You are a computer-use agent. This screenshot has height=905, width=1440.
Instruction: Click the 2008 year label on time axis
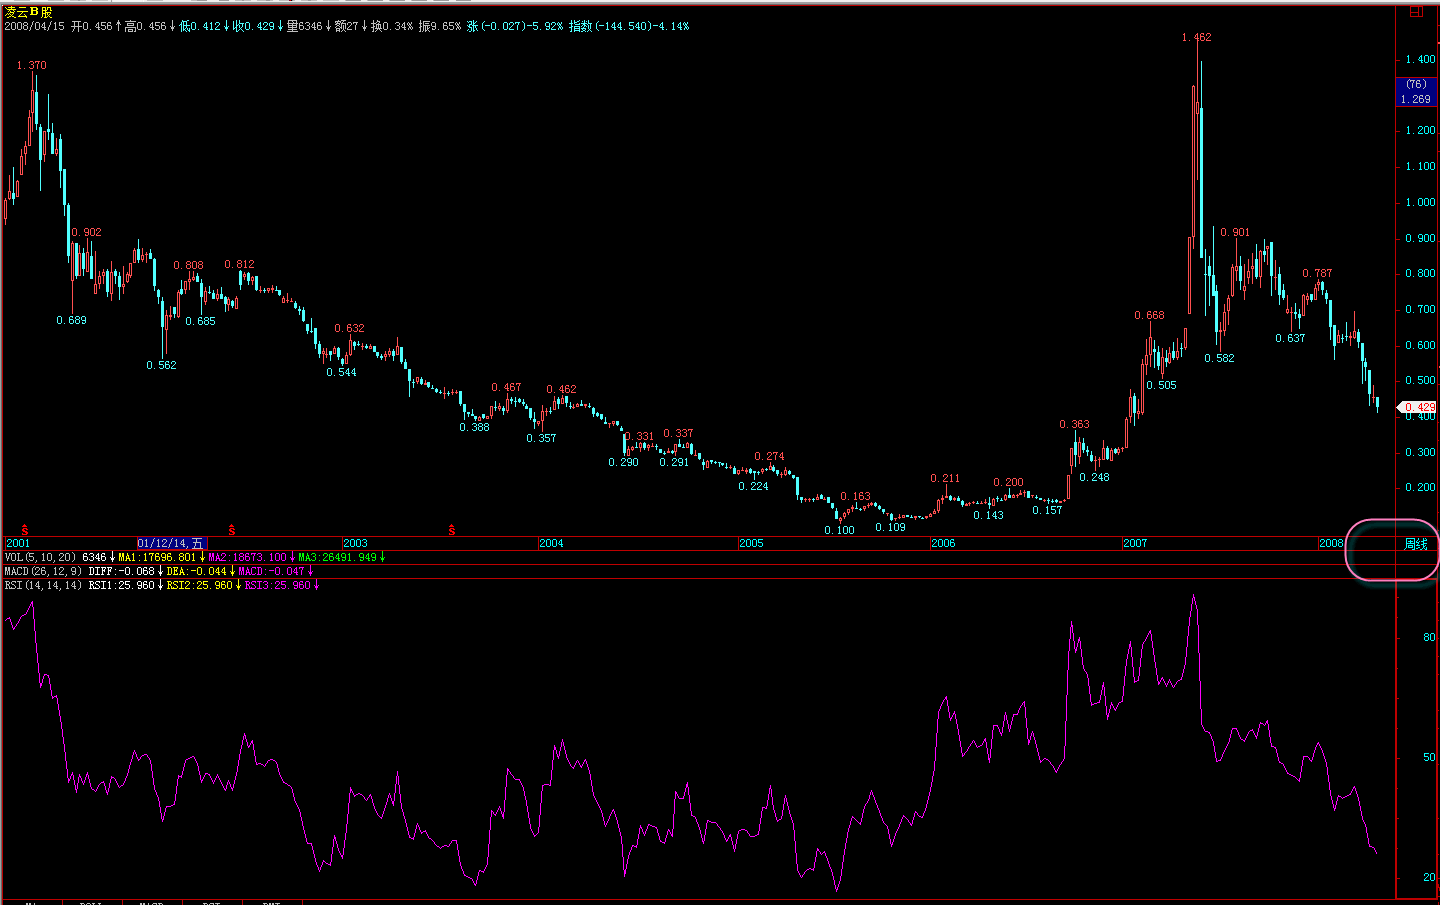(1331, 544)
